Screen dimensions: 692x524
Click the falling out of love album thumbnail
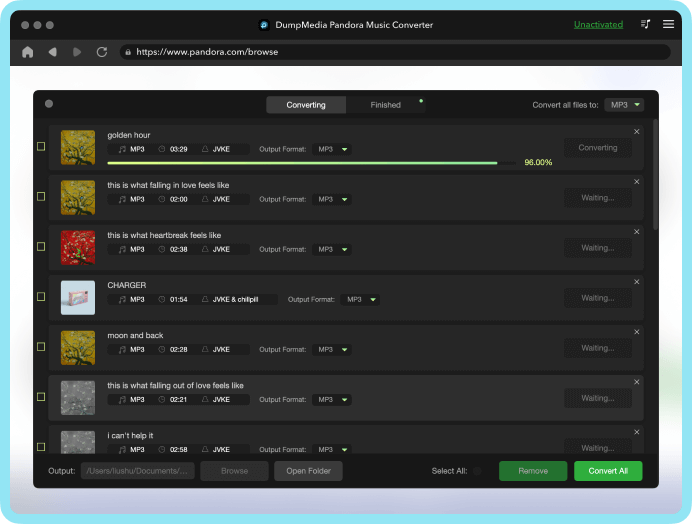[x=78, y=398]
